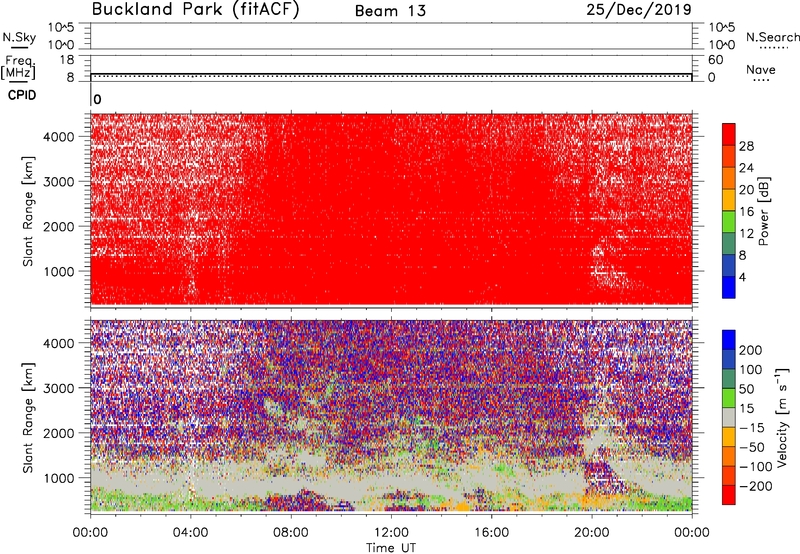Click the 'N.Search' legend label
800x554 pixels.
pyautogui.click(x=772, y=37)
